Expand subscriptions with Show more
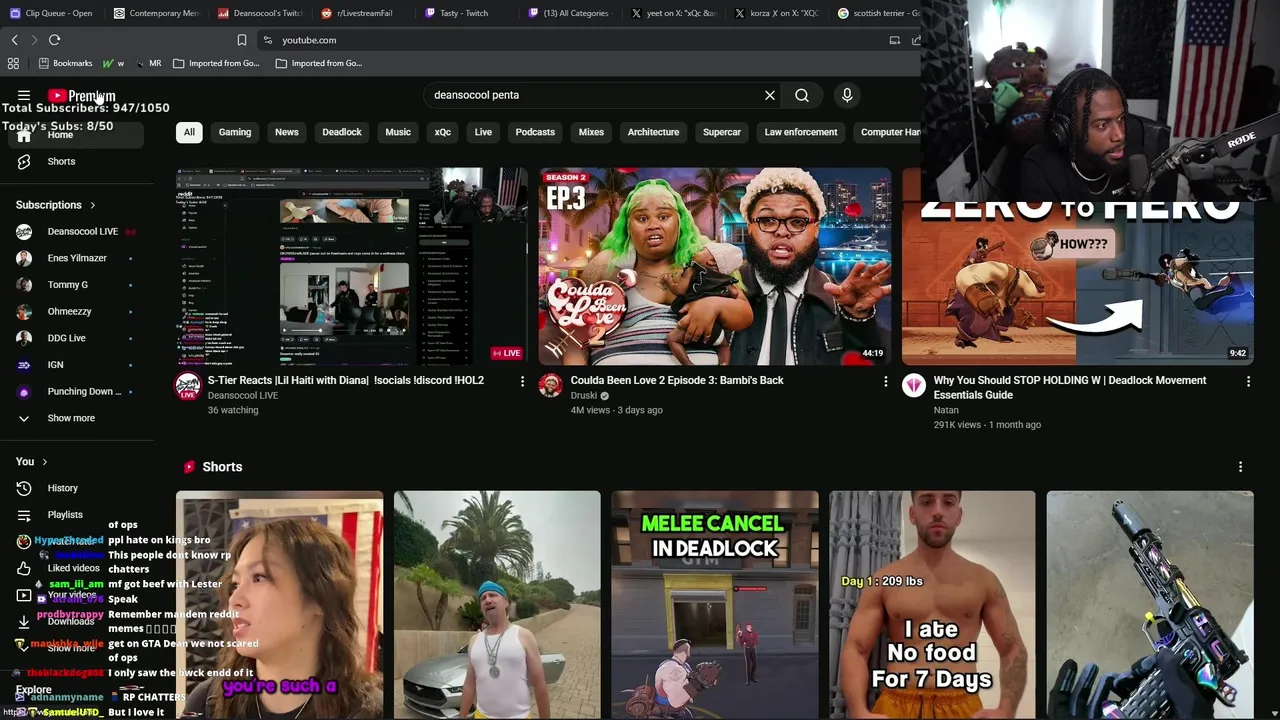This screenshot has width=1280, height=720. (x=76, y=418)
